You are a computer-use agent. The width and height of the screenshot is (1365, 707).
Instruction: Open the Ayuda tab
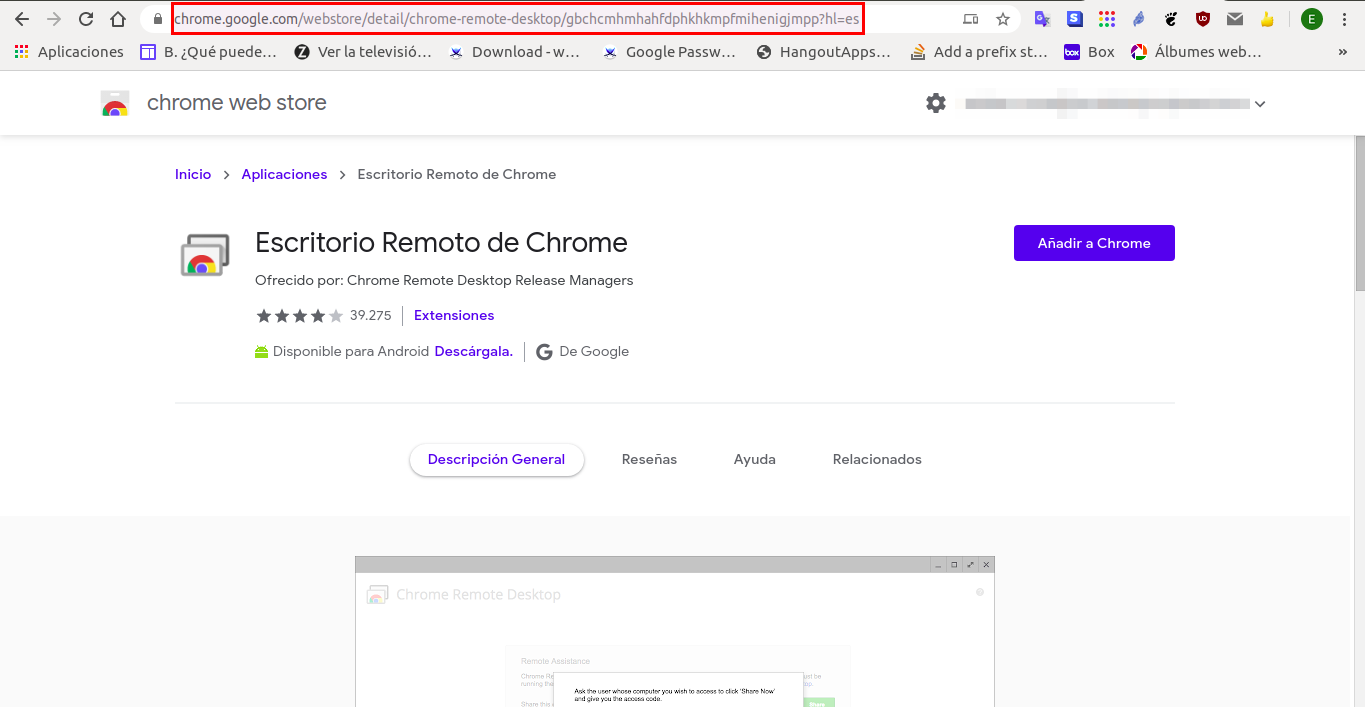coord(754,459)
